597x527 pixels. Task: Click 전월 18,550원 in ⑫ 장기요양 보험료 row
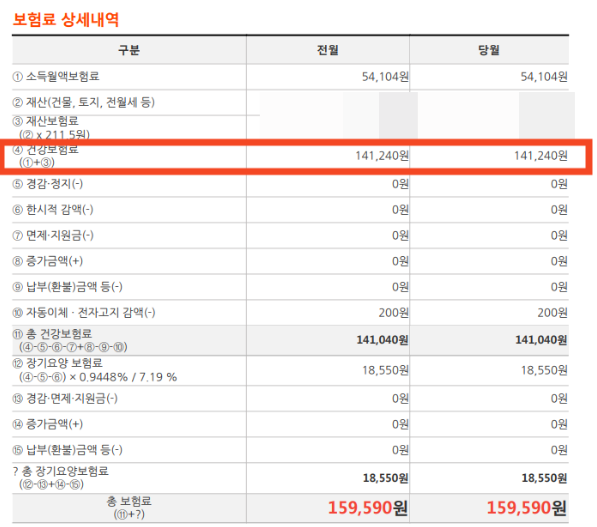point(385,370)
